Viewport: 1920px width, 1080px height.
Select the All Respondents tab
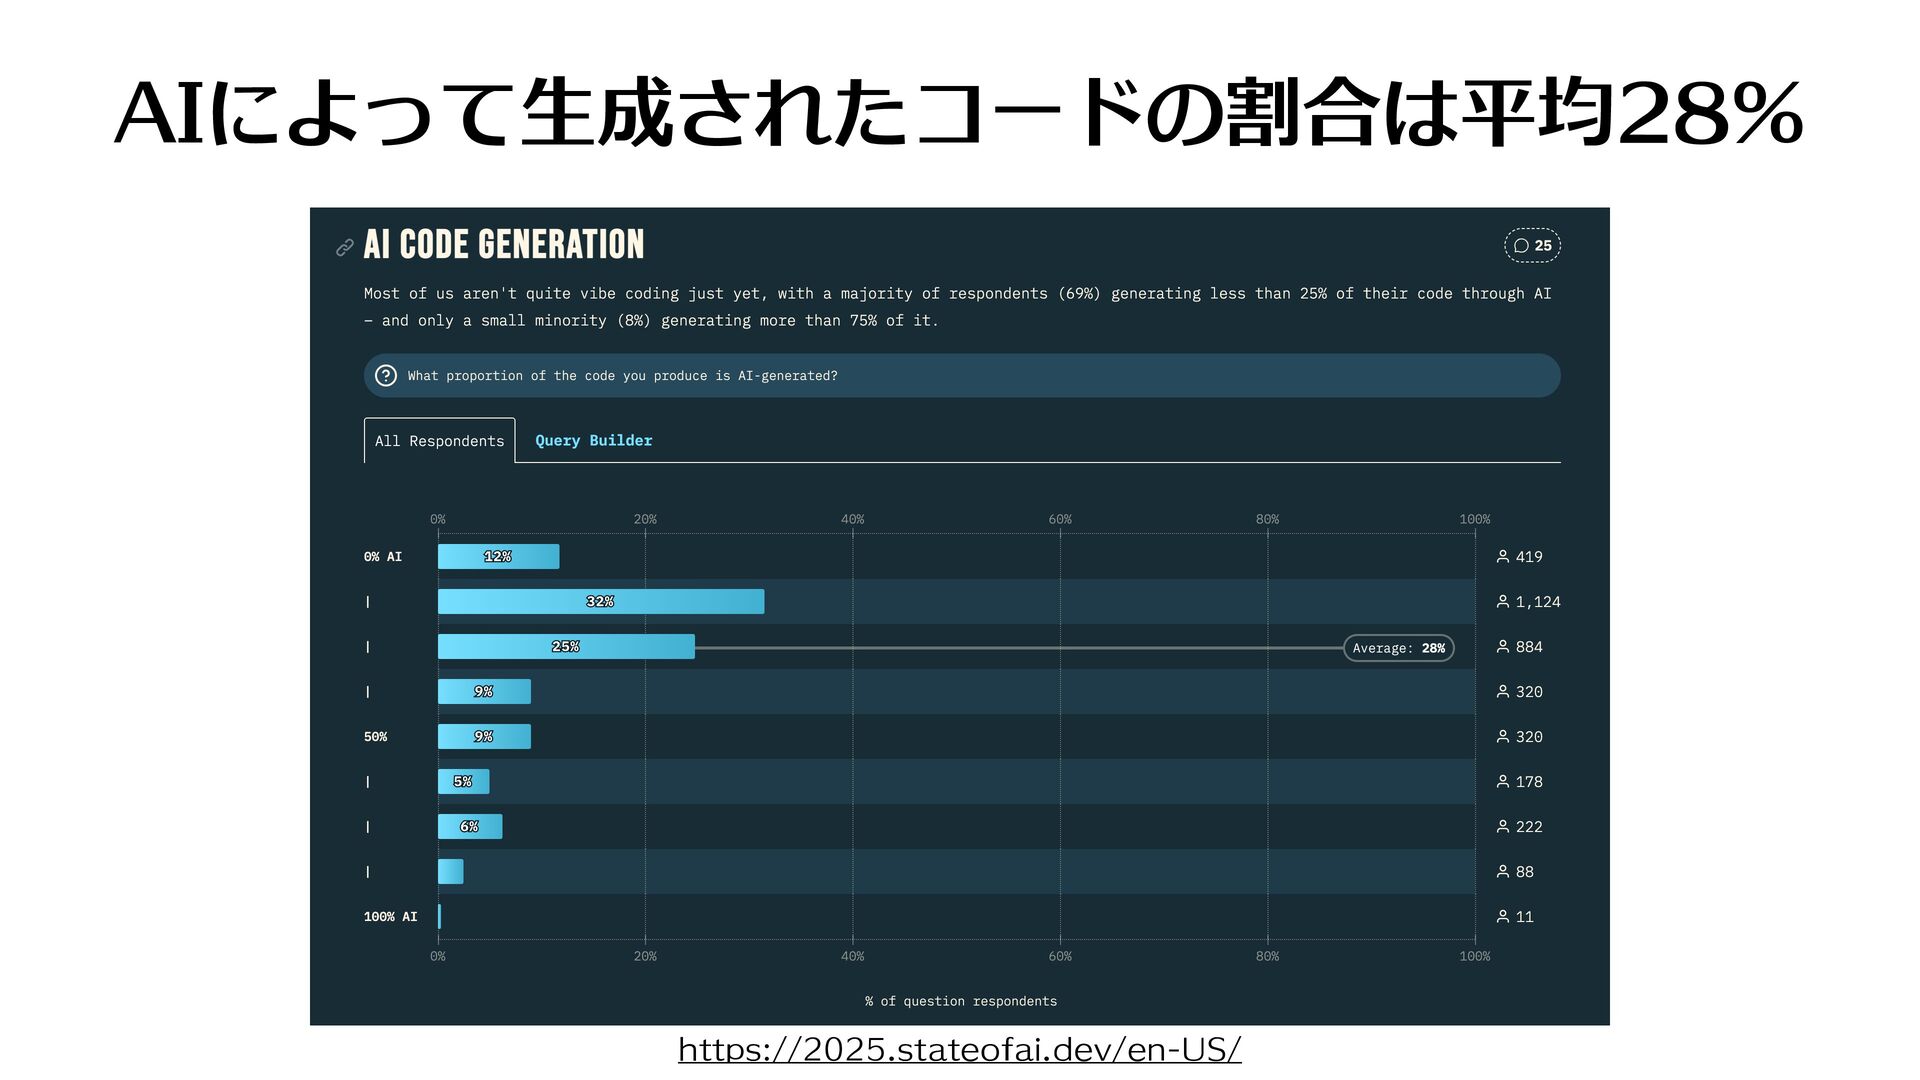(x=440, y=441)
